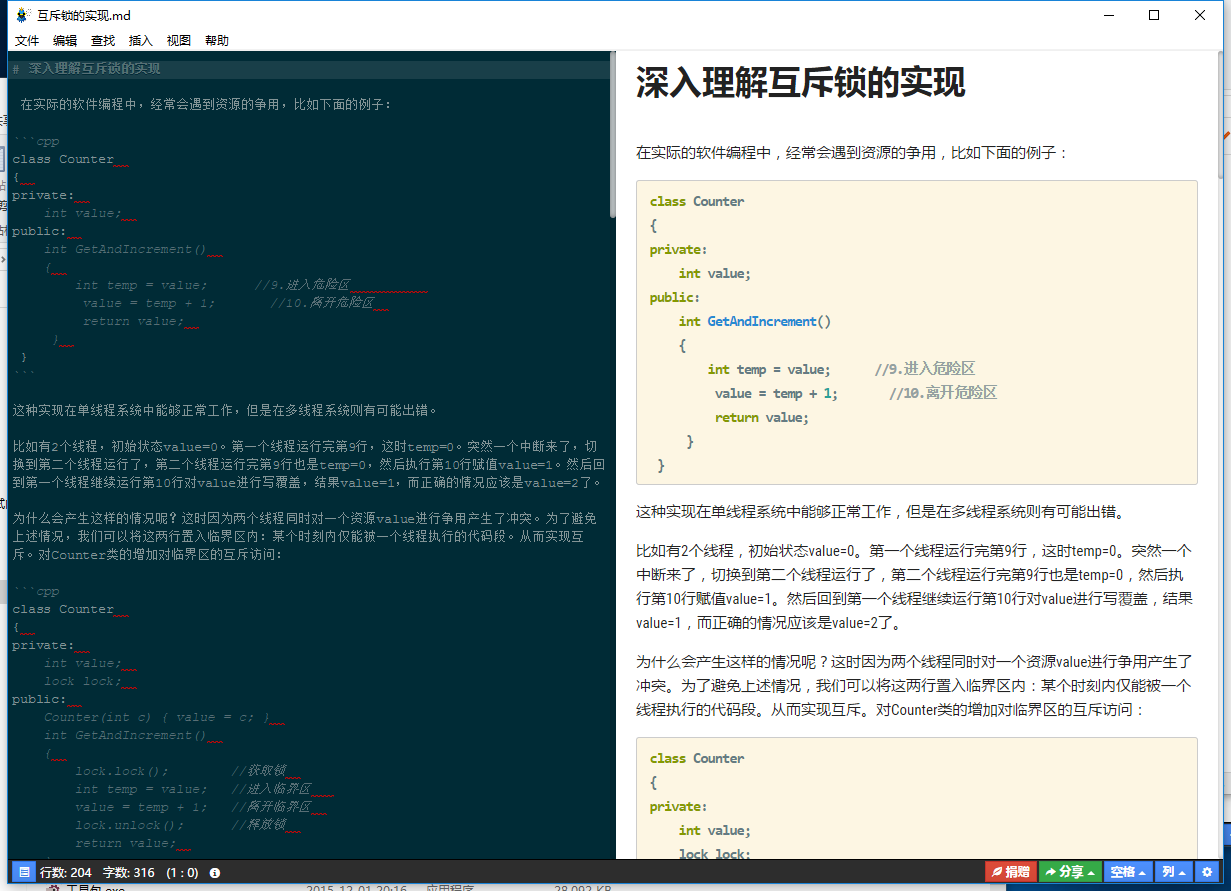Open the 编辑 menu

point(65,41)
